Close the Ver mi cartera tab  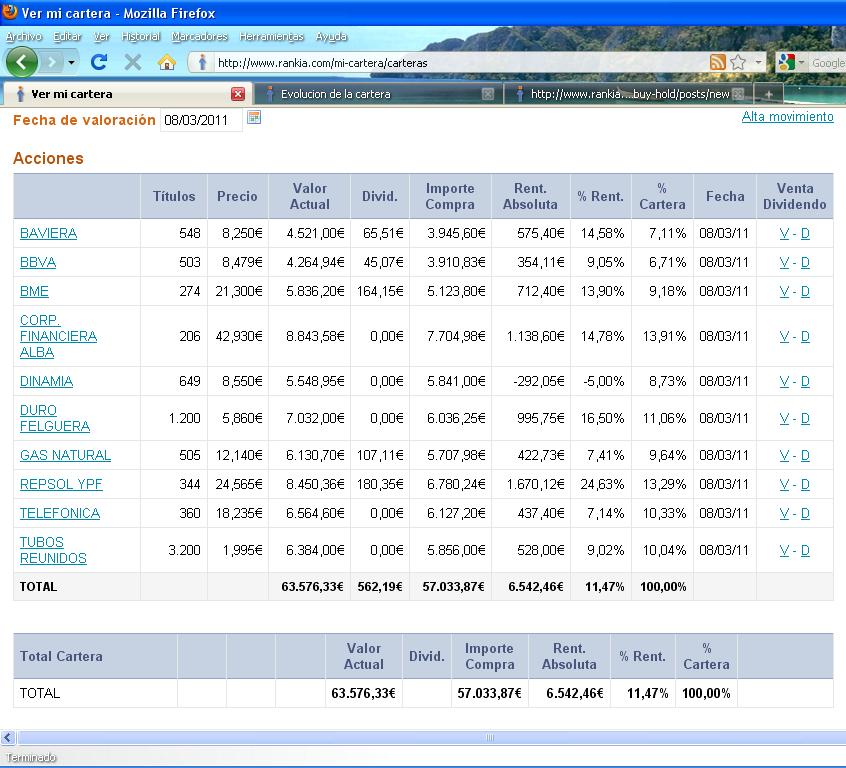tap(238, 94)
